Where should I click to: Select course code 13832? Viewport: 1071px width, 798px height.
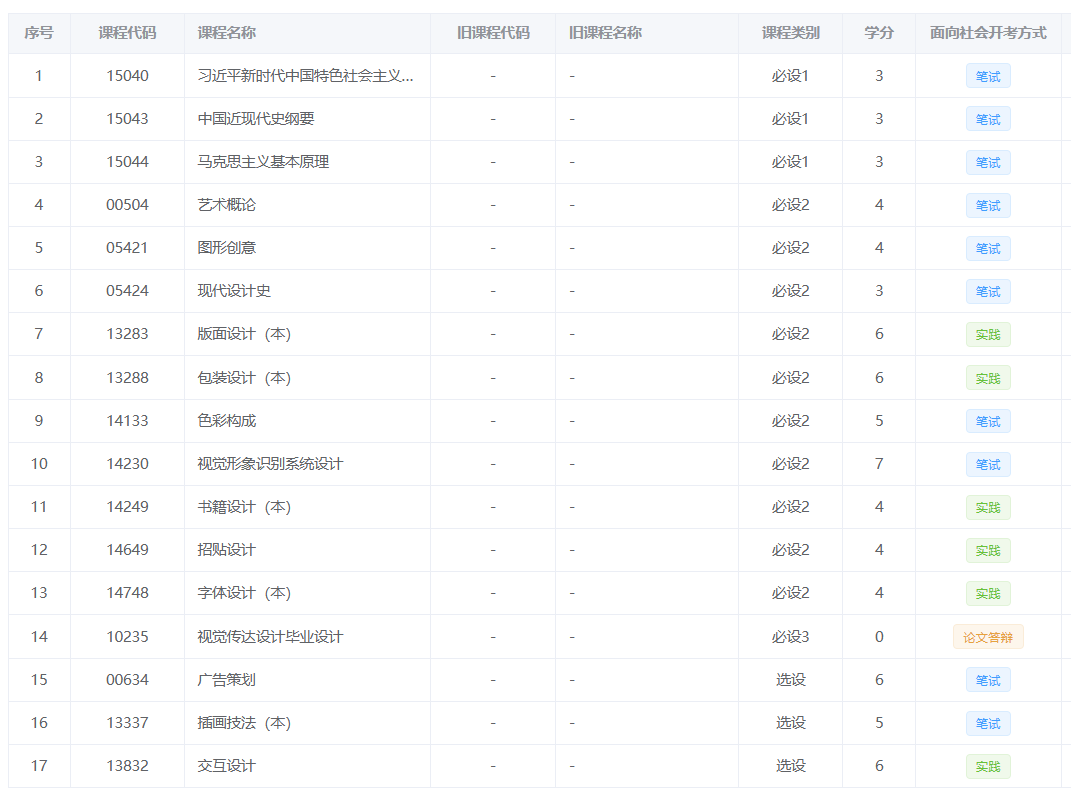click(127, 766)
